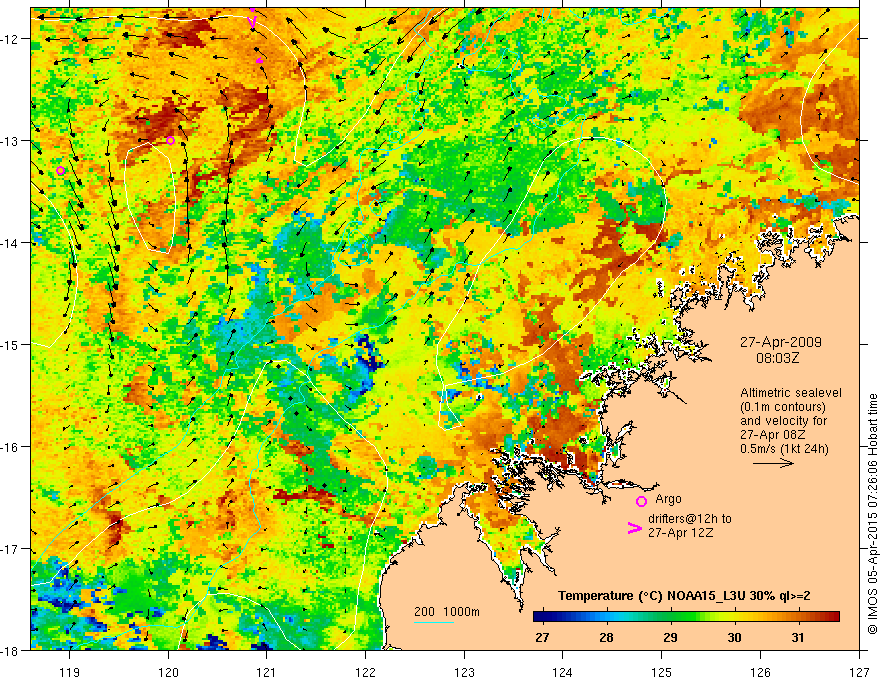
Task: Click the color bar value '31'
Action: point(798,637)
